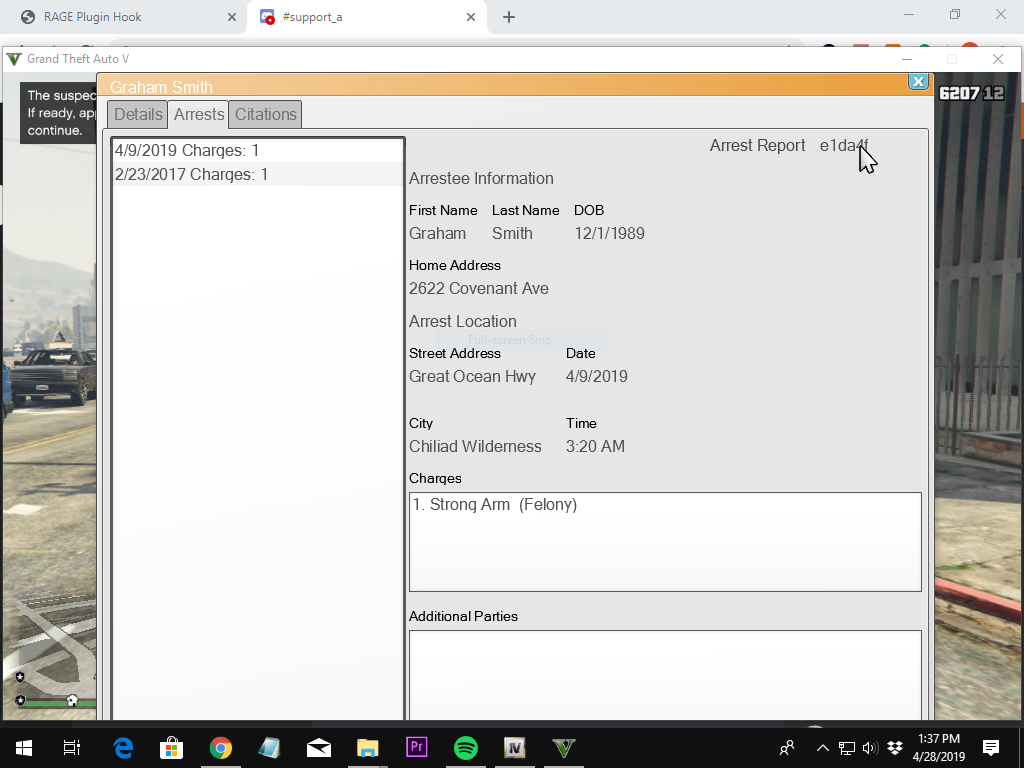Close the #support_a browser tab
1024x768 pixels.
click(x=471, y=17)
